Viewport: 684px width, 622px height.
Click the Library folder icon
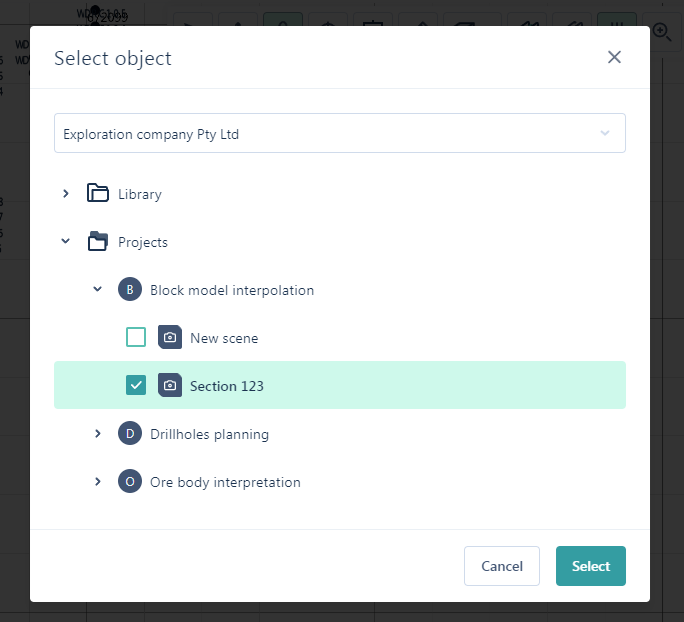click(x=97, y=194)
